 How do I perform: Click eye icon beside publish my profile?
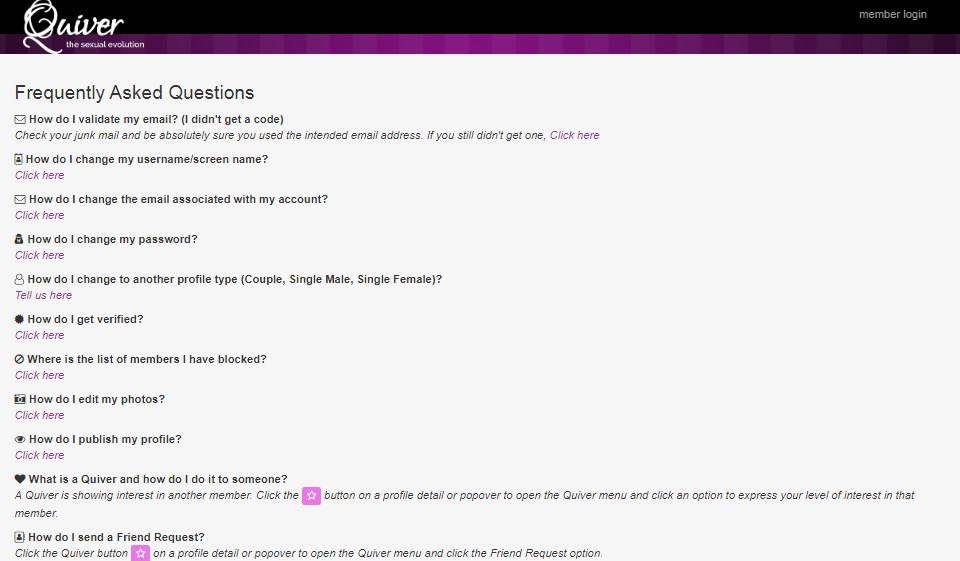point(20,439)
